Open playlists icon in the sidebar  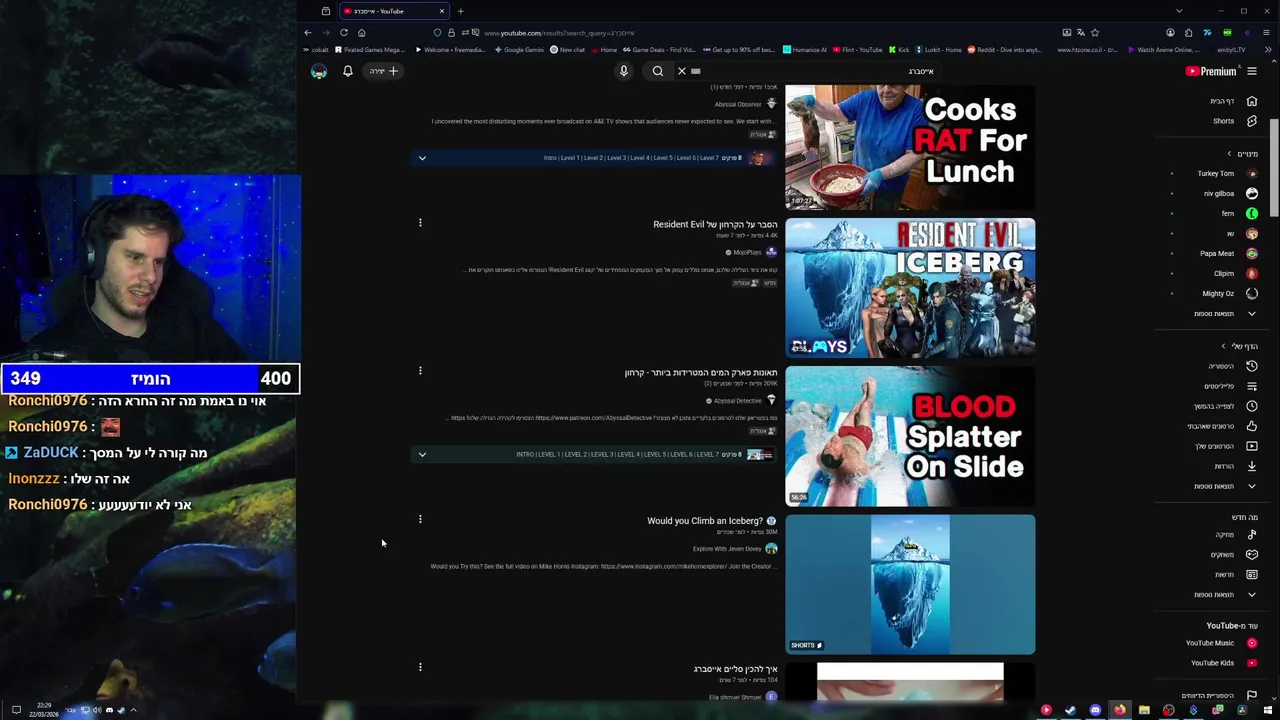click(1252, 386)
